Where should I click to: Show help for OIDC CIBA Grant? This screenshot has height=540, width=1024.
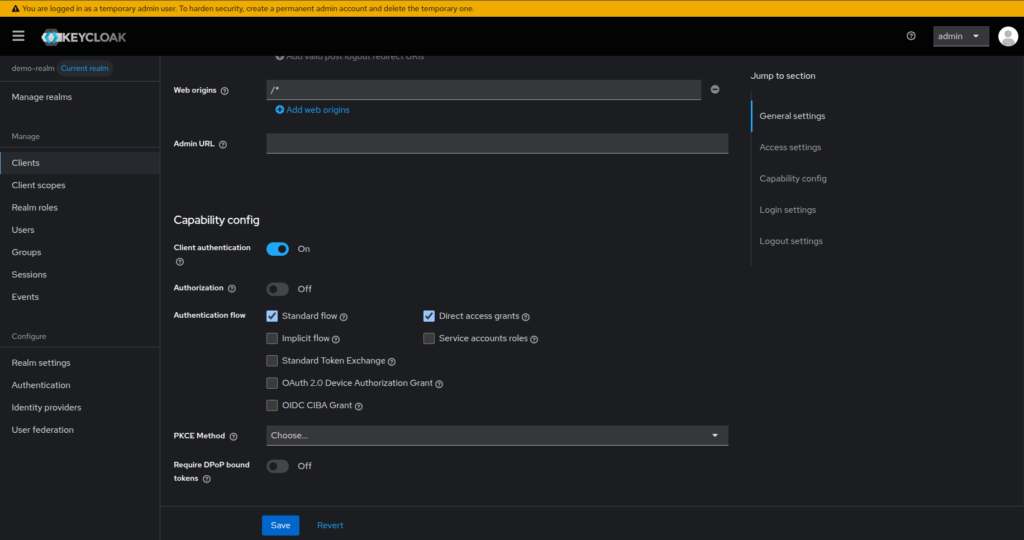point(359,406)
